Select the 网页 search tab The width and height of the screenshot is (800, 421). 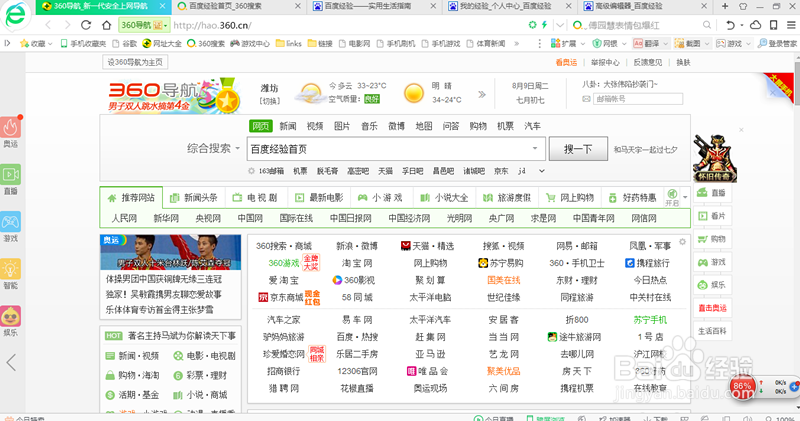click(x=261, y=126)
